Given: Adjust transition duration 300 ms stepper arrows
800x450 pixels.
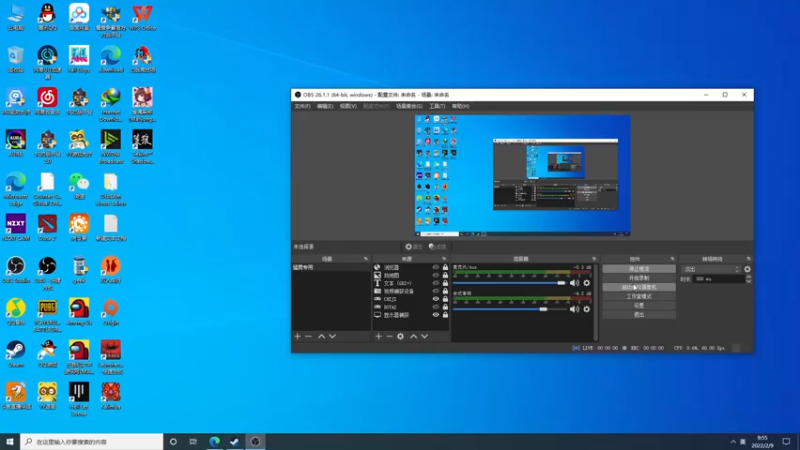Looking at the screenshot, I should (748, 279).
